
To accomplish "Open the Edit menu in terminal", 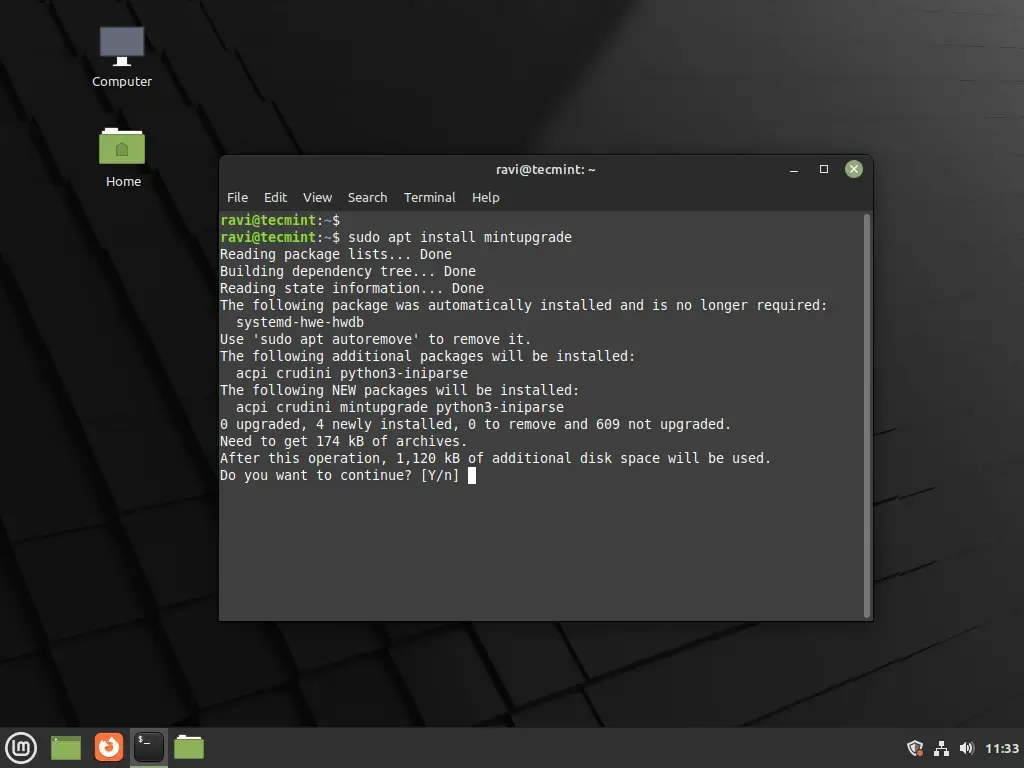I will pyautogui.click(x=275, y=197).
